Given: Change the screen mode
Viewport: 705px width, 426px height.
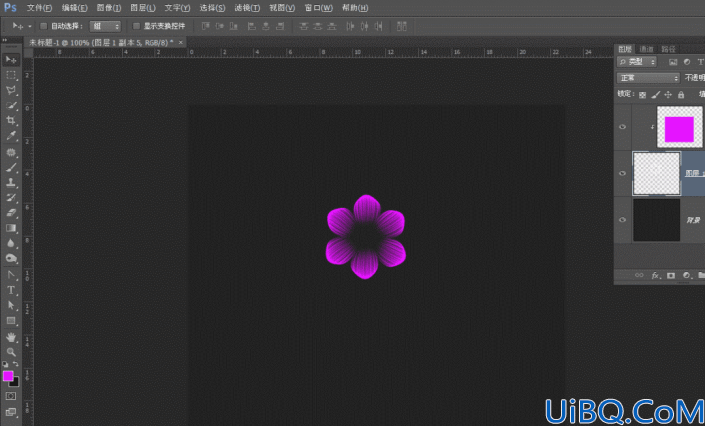Looking at the screenshot, I should (x=11, y=412).
